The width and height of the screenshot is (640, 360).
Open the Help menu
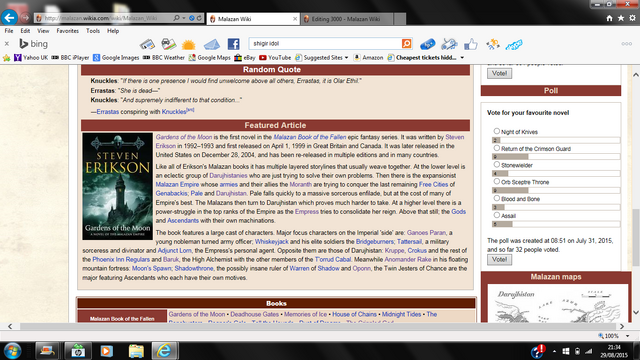click(113, 31)
